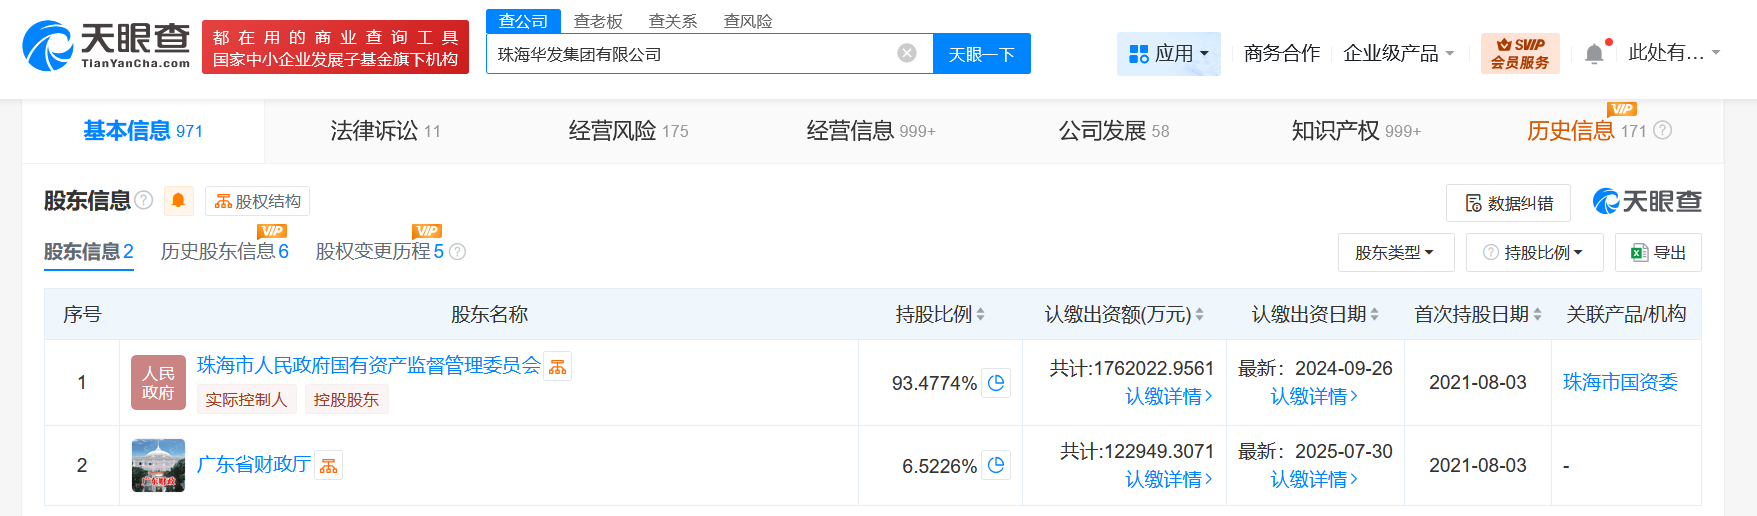Open 珠海市人民政府国有资产监督管理委员会 shareholder link
Image resolution: width=1757 pixels, height=516 pixels.
pos(368,366)
